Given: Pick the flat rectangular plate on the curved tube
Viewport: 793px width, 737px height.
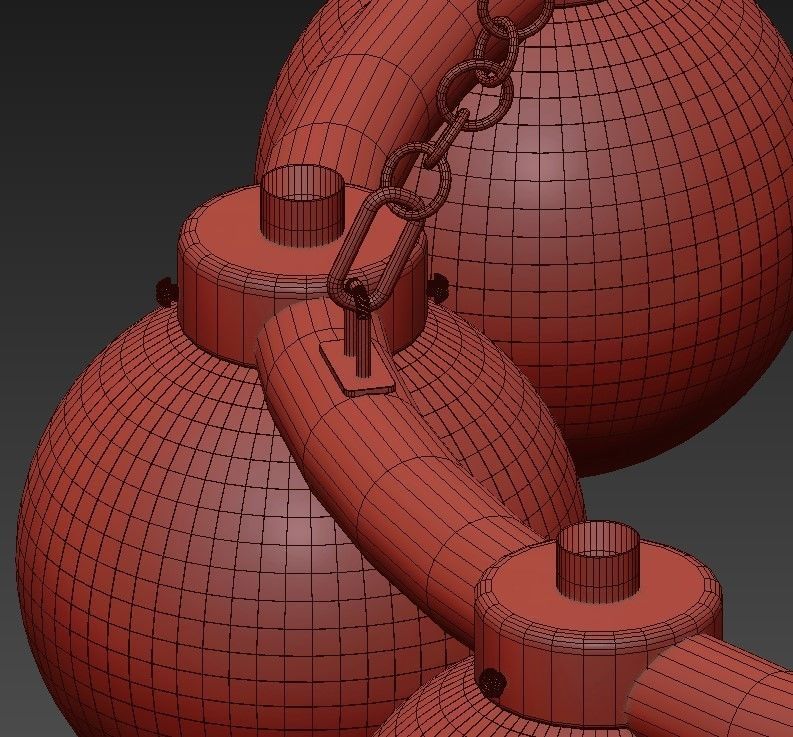Looking at the screenshot, I should pos(358,368).
